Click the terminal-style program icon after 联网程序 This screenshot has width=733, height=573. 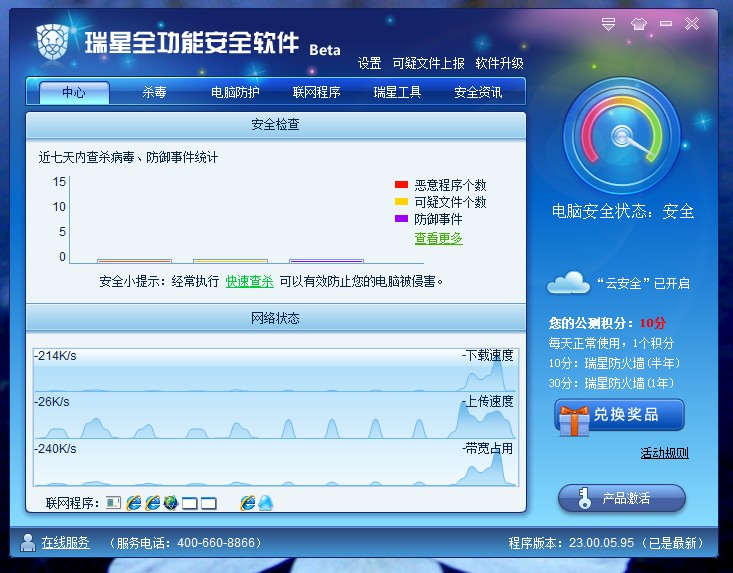coord(113,503)
